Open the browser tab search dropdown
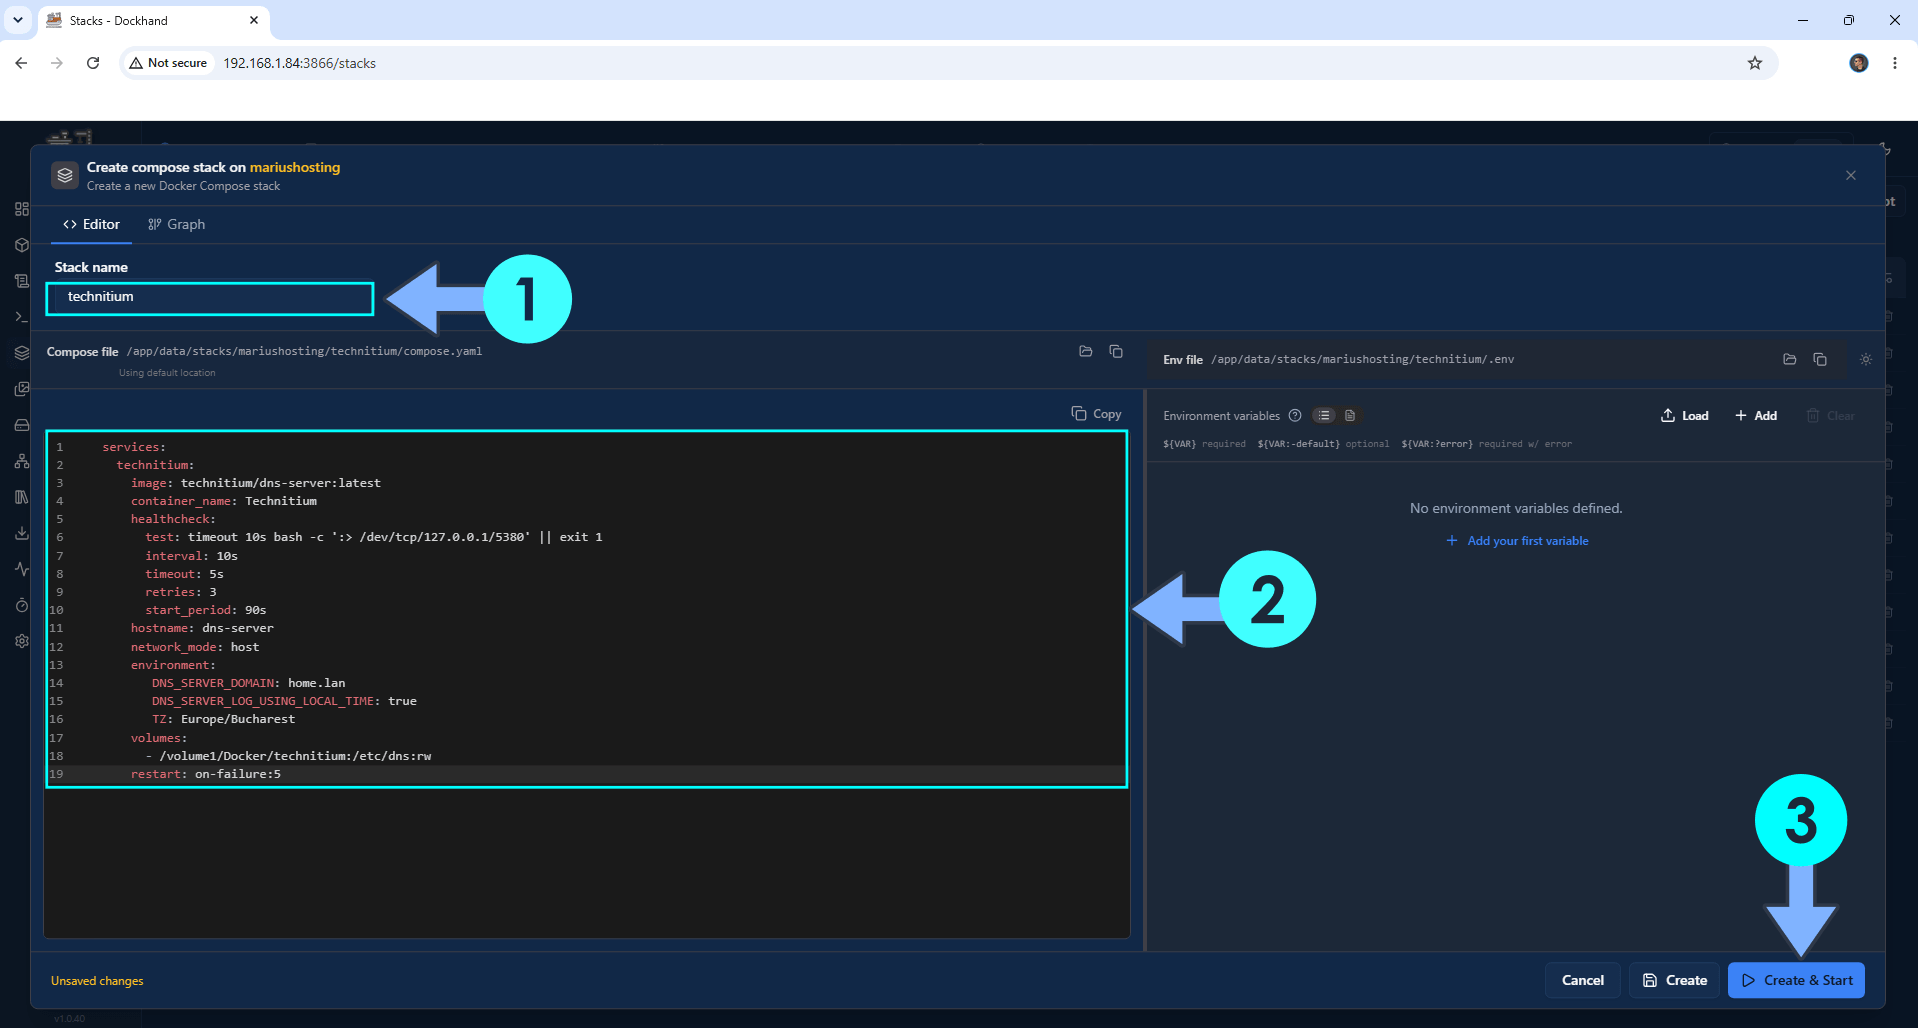Viewport: 1918px width, 1028px height. tap(18, 20)
